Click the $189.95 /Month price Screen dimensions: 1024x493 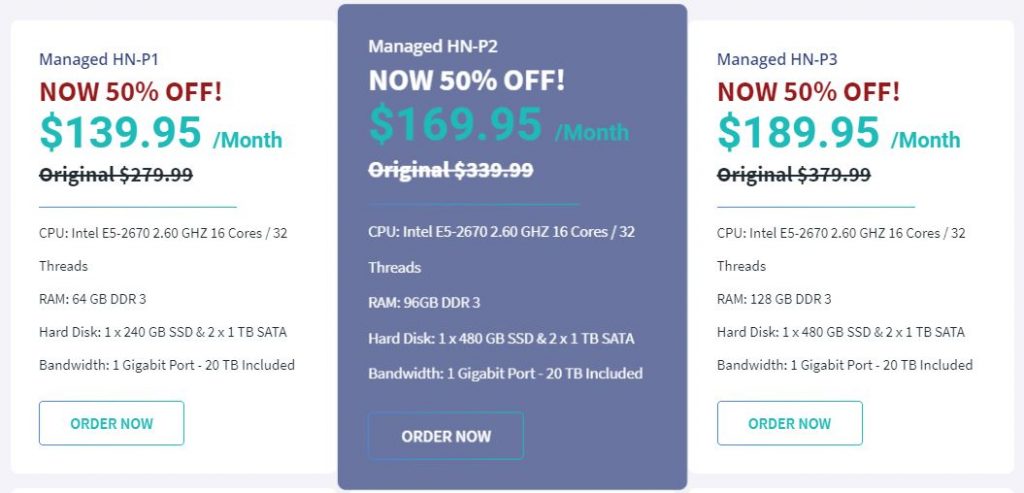838,133
